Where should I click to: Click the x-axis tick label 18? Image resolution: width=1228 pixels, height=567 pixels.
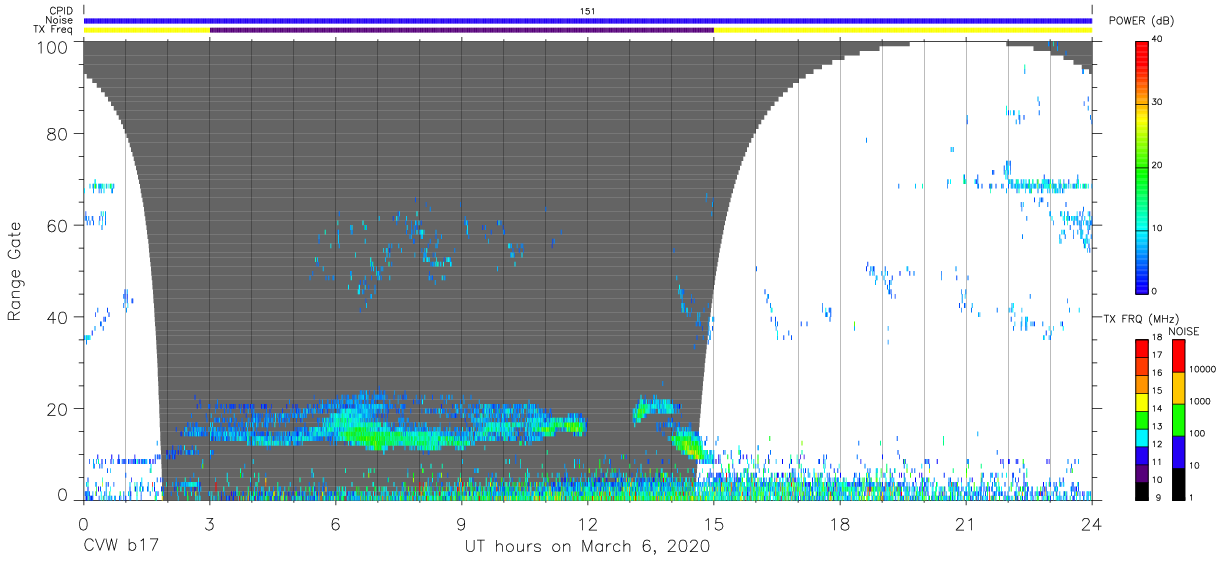pos(840,524)
